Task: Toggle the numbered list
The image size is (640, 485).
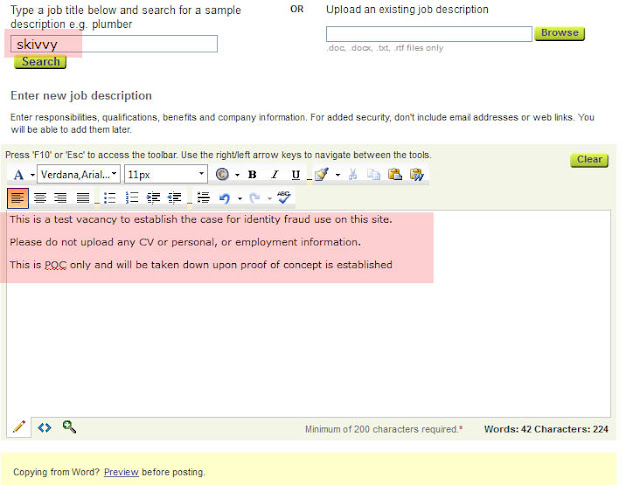Action: coord(132,198)
